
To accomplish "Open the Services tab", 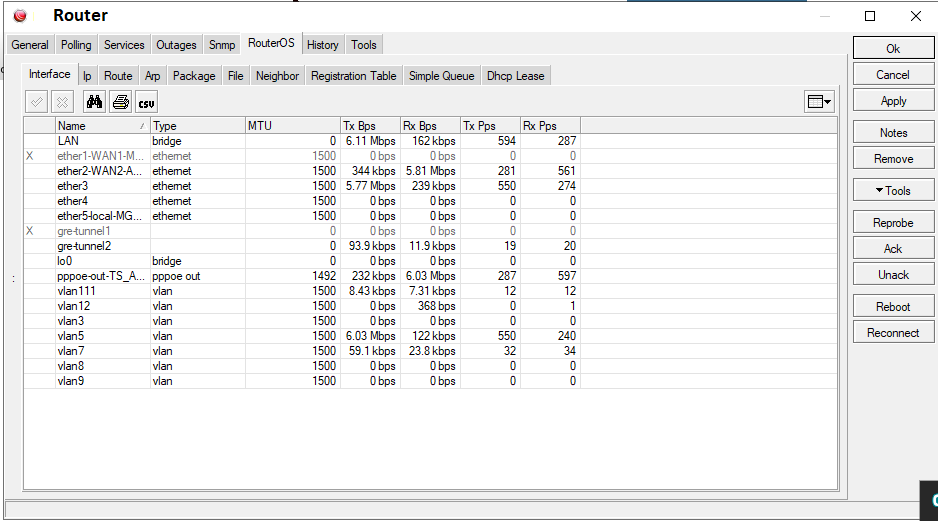I will pos(124,45).
